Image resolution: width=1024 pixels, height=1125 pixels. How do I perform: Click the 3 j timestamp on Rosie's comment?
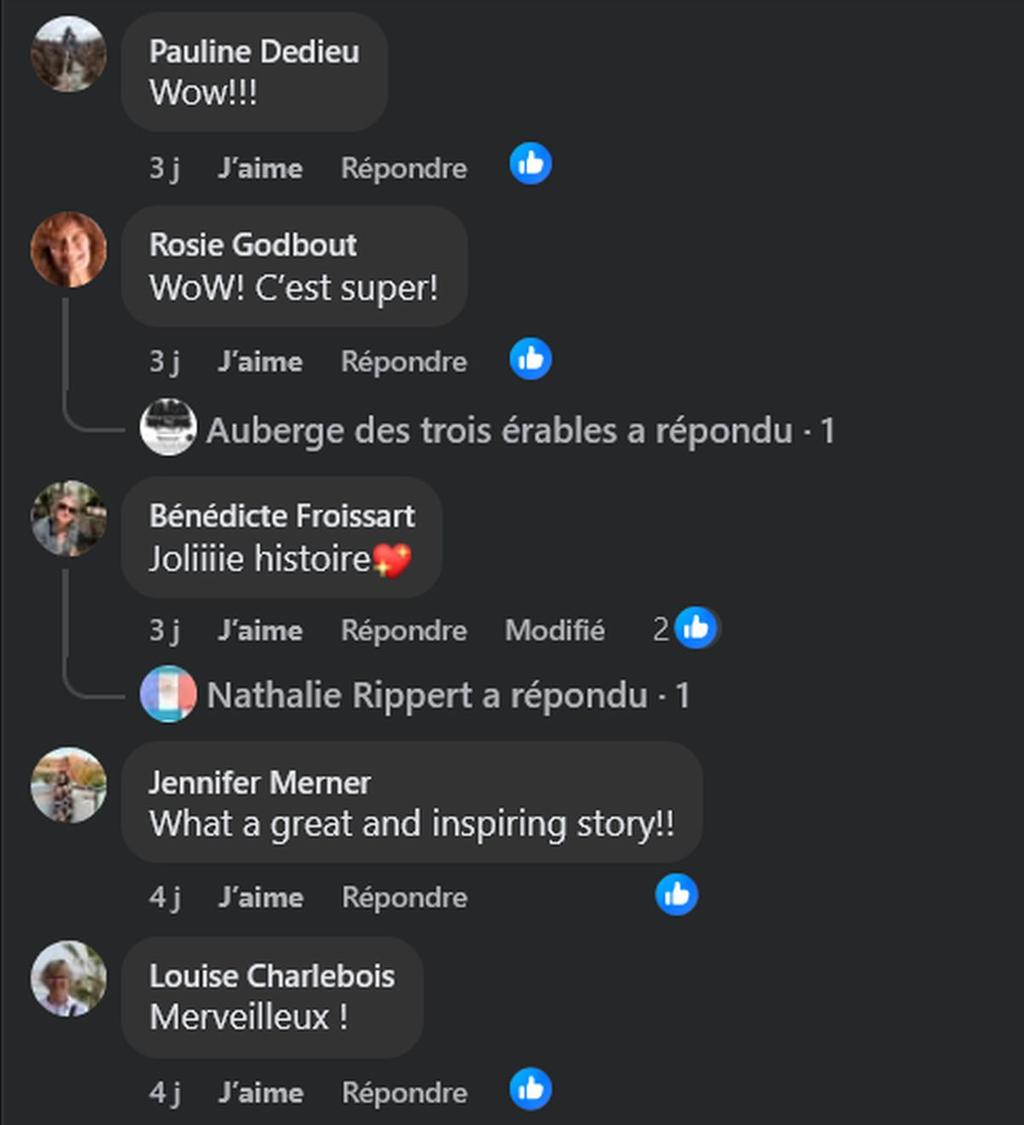164,361
